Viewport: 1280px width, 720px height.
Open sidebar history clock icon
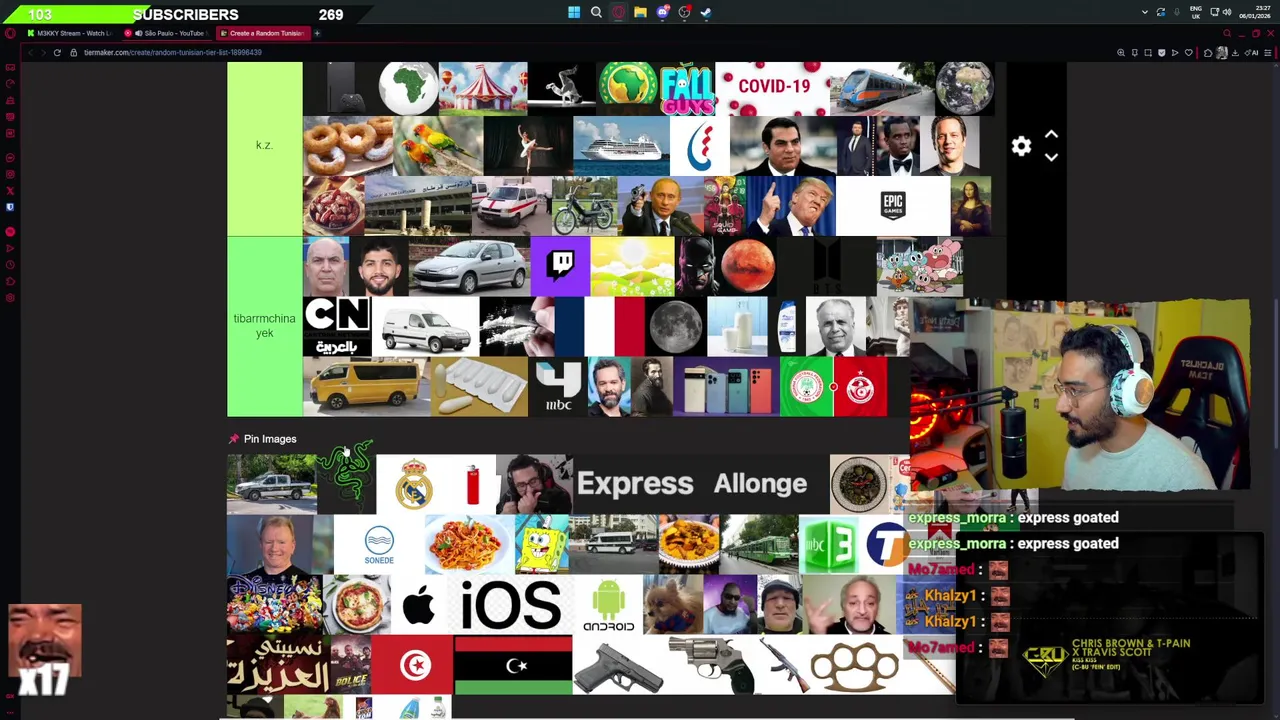(10, 265)
